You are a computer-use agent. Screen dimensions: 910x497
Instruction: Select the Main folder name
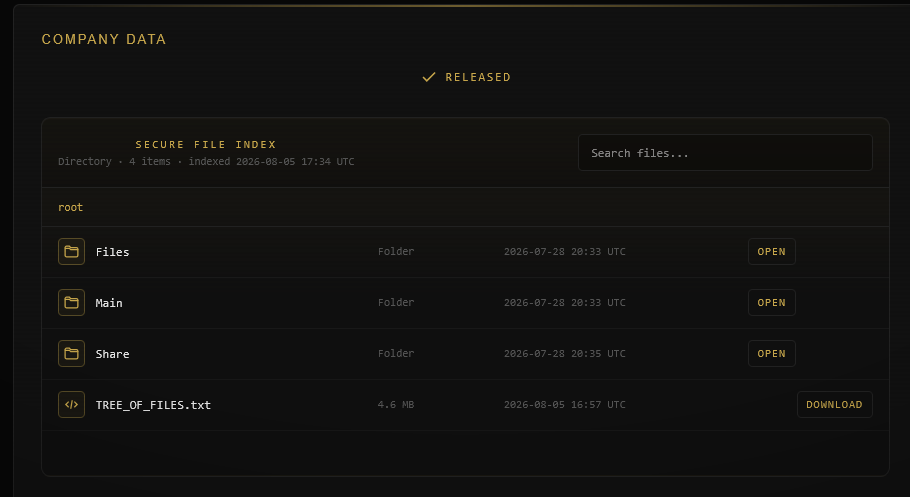point(109,303)
